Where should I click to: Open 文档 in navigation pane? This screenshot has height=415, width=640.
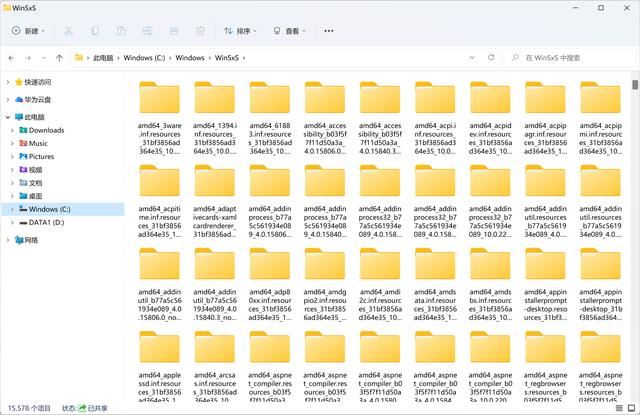coord(36,183)
